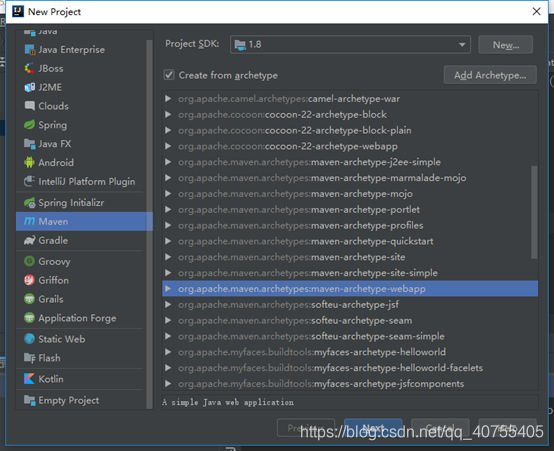The width and height of the screenshot is (554, 451).
Task: Click the Maven m icon
Action: (x=30, y=222)
